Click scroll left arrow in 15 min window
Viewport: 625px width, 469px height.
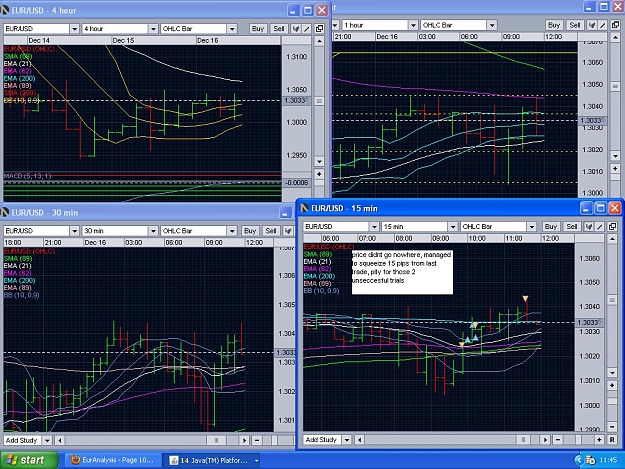pos(360,440)
